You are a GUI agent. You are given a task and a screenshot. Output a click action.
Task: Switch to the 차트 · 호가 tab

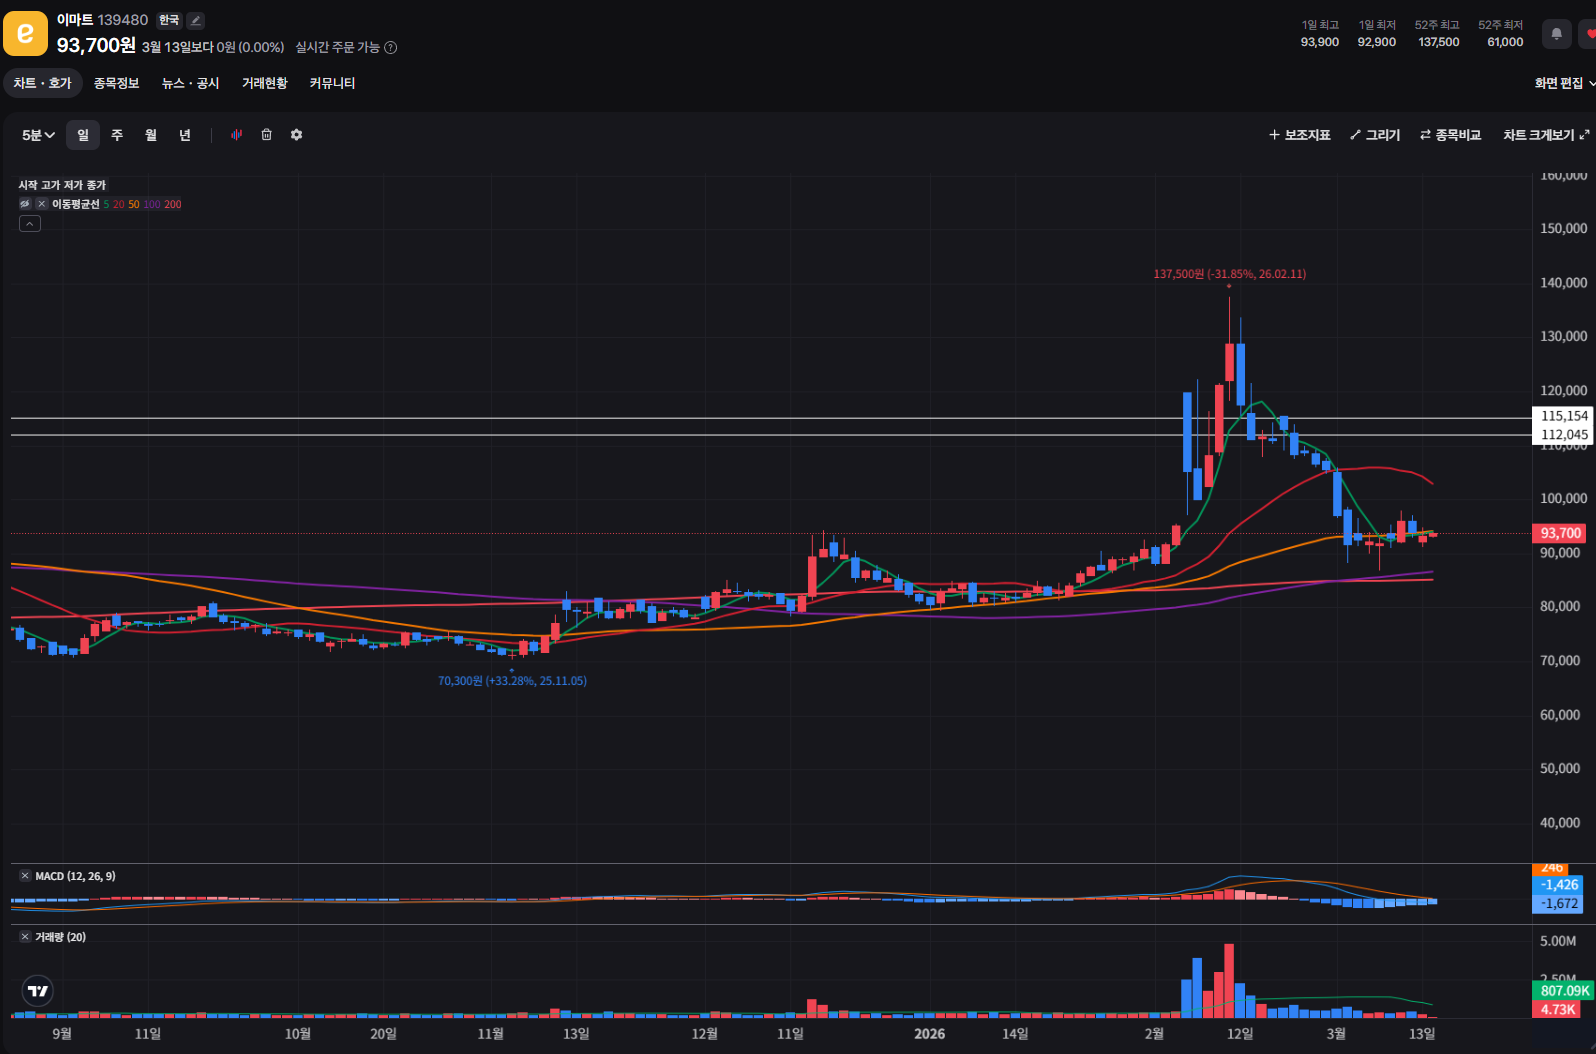tap(43, 83)
